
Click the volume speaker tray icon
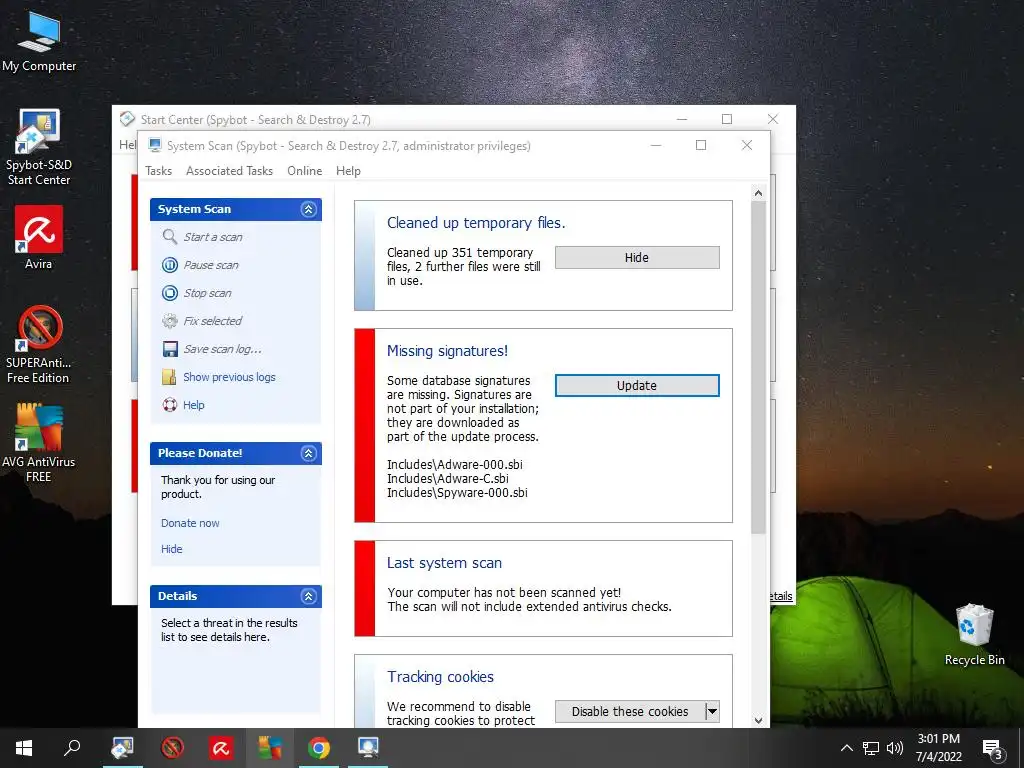[895, 748]
